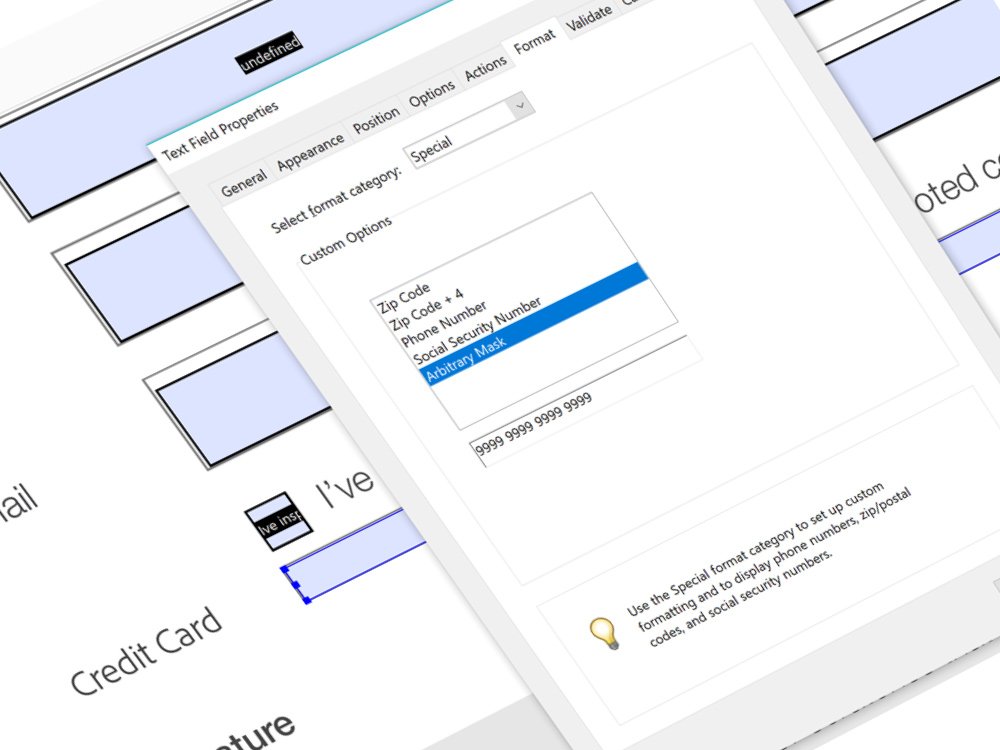Click the mask field containing 9999 9999 9999 9999

pyautogui.click(x=585, y=401)
